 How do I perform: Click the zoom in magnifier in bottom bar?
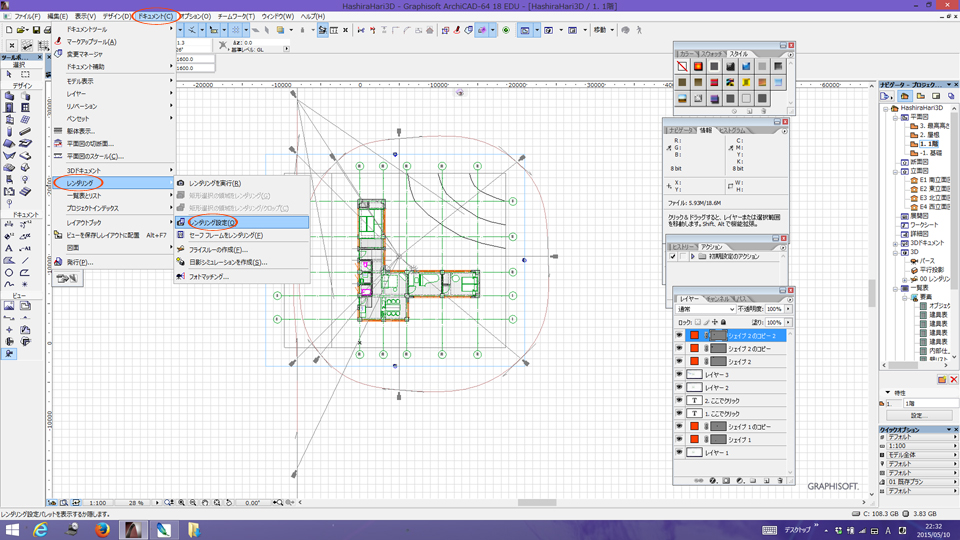pos(182,503)
